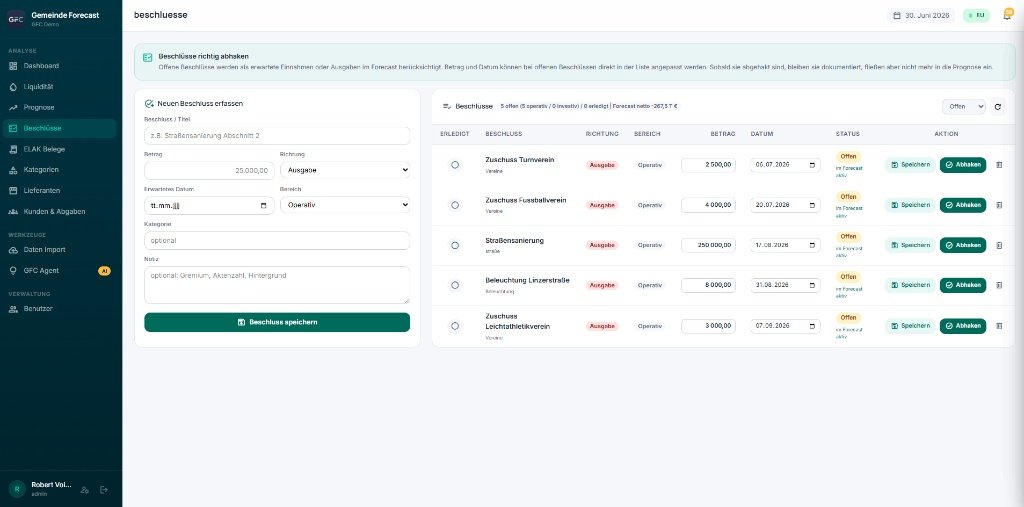Viewport: 1024px width, 507px height.
Task: Open Benutzer in the sidebar
Action: point(59,308)
